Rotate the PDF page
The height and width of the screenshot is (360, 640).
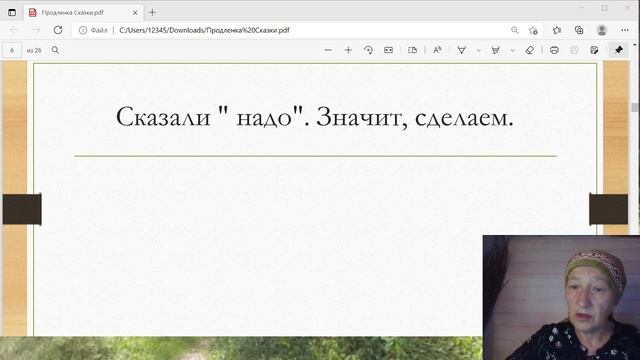pos(368,50)
